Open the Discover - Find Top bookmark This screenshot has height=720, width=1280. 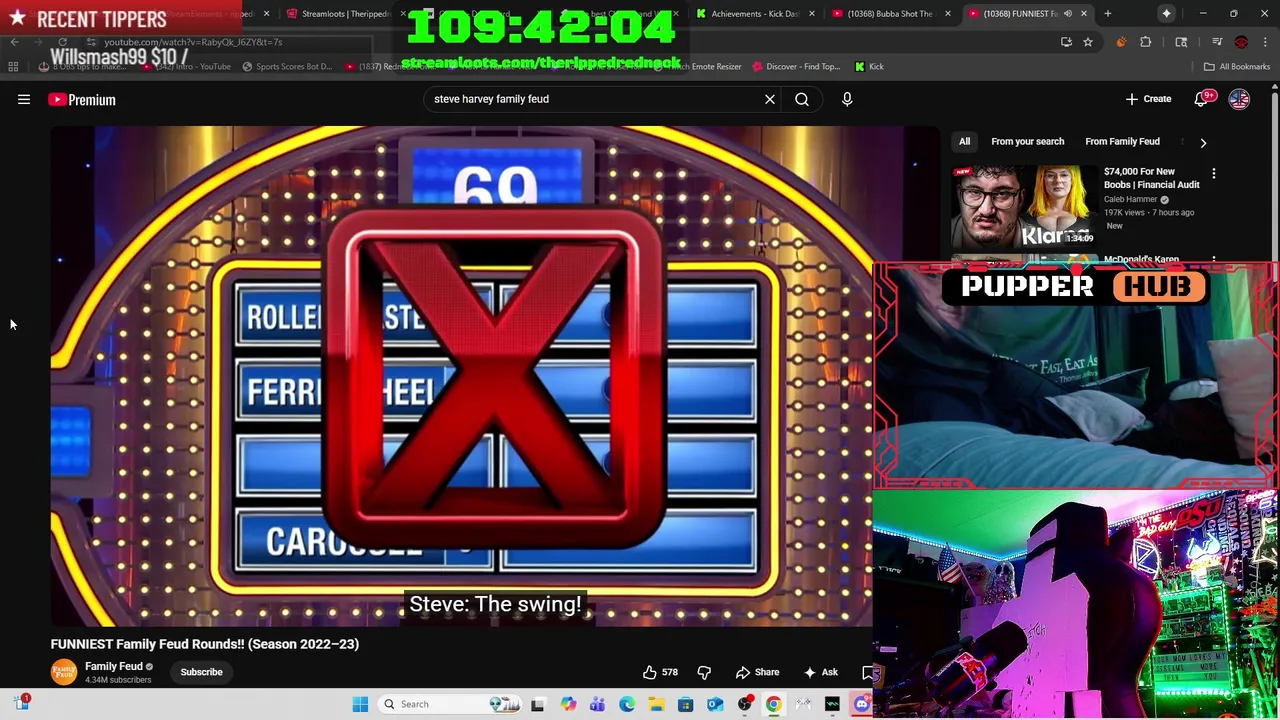coord(796,66)
